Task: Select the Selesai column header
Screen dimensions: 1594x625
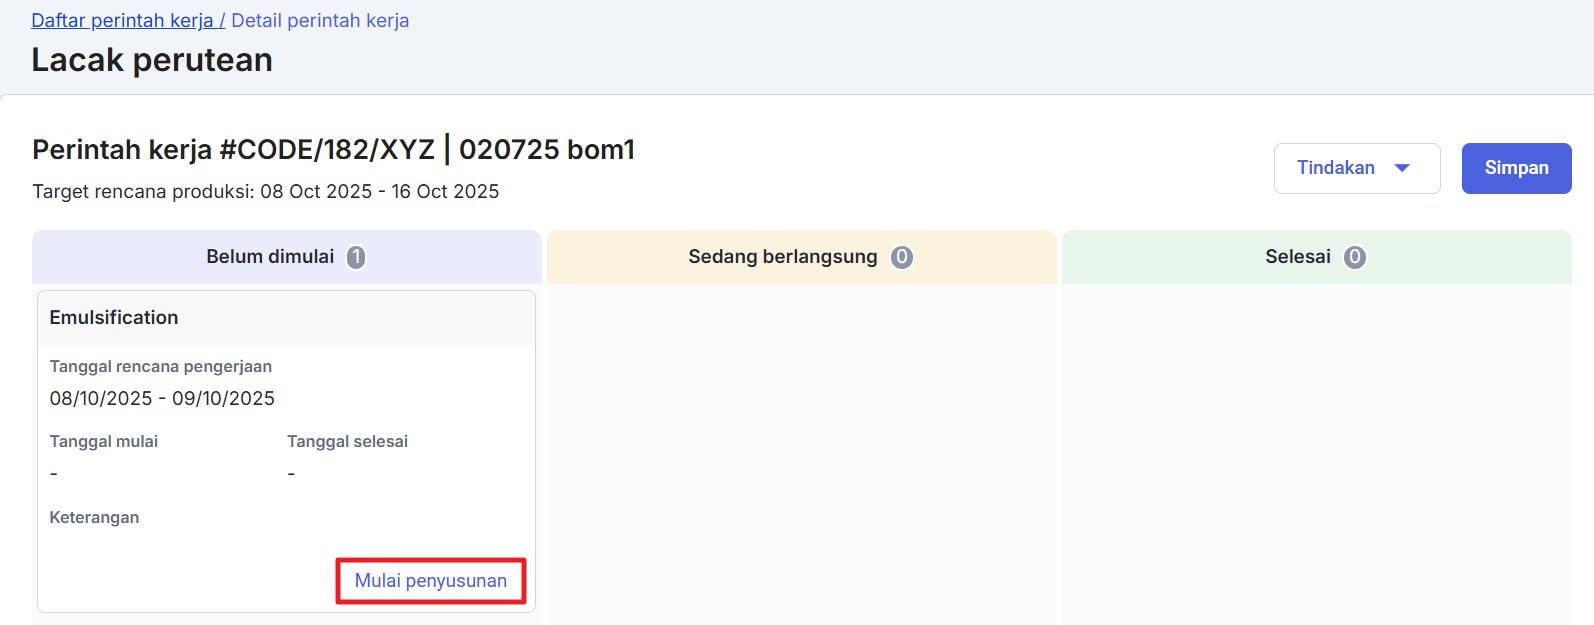Action: coord(1297,257)
